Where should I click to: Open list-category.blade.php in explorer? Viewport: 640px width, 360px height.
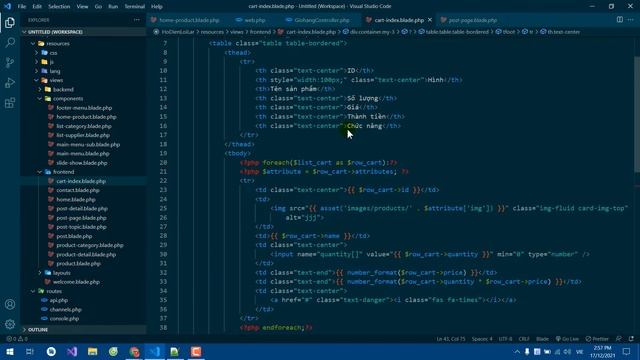(x=84, y=126)
